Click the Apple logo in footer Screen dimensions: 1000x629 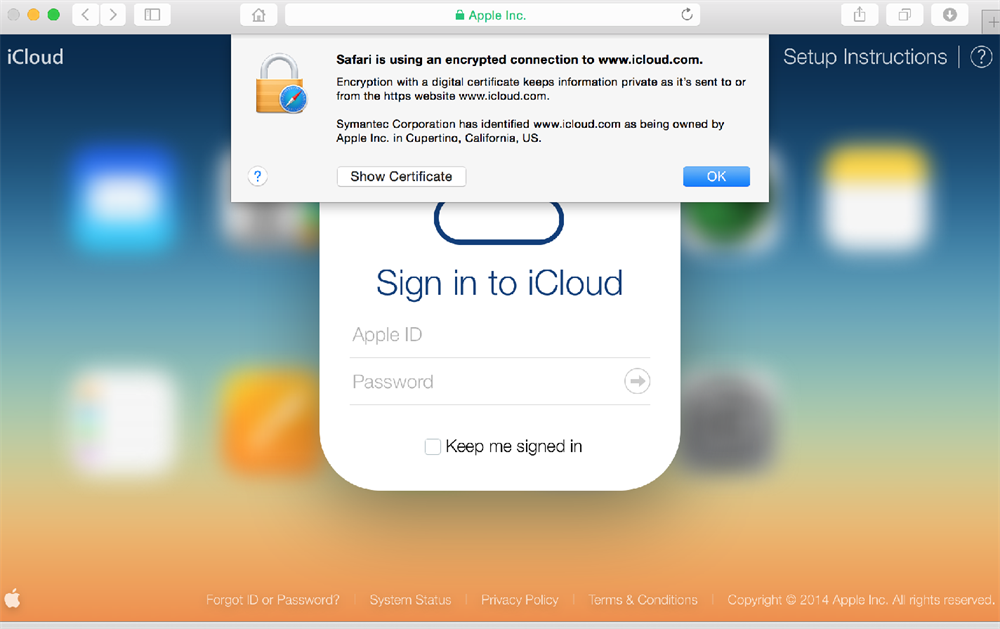(x=12, y=598)
